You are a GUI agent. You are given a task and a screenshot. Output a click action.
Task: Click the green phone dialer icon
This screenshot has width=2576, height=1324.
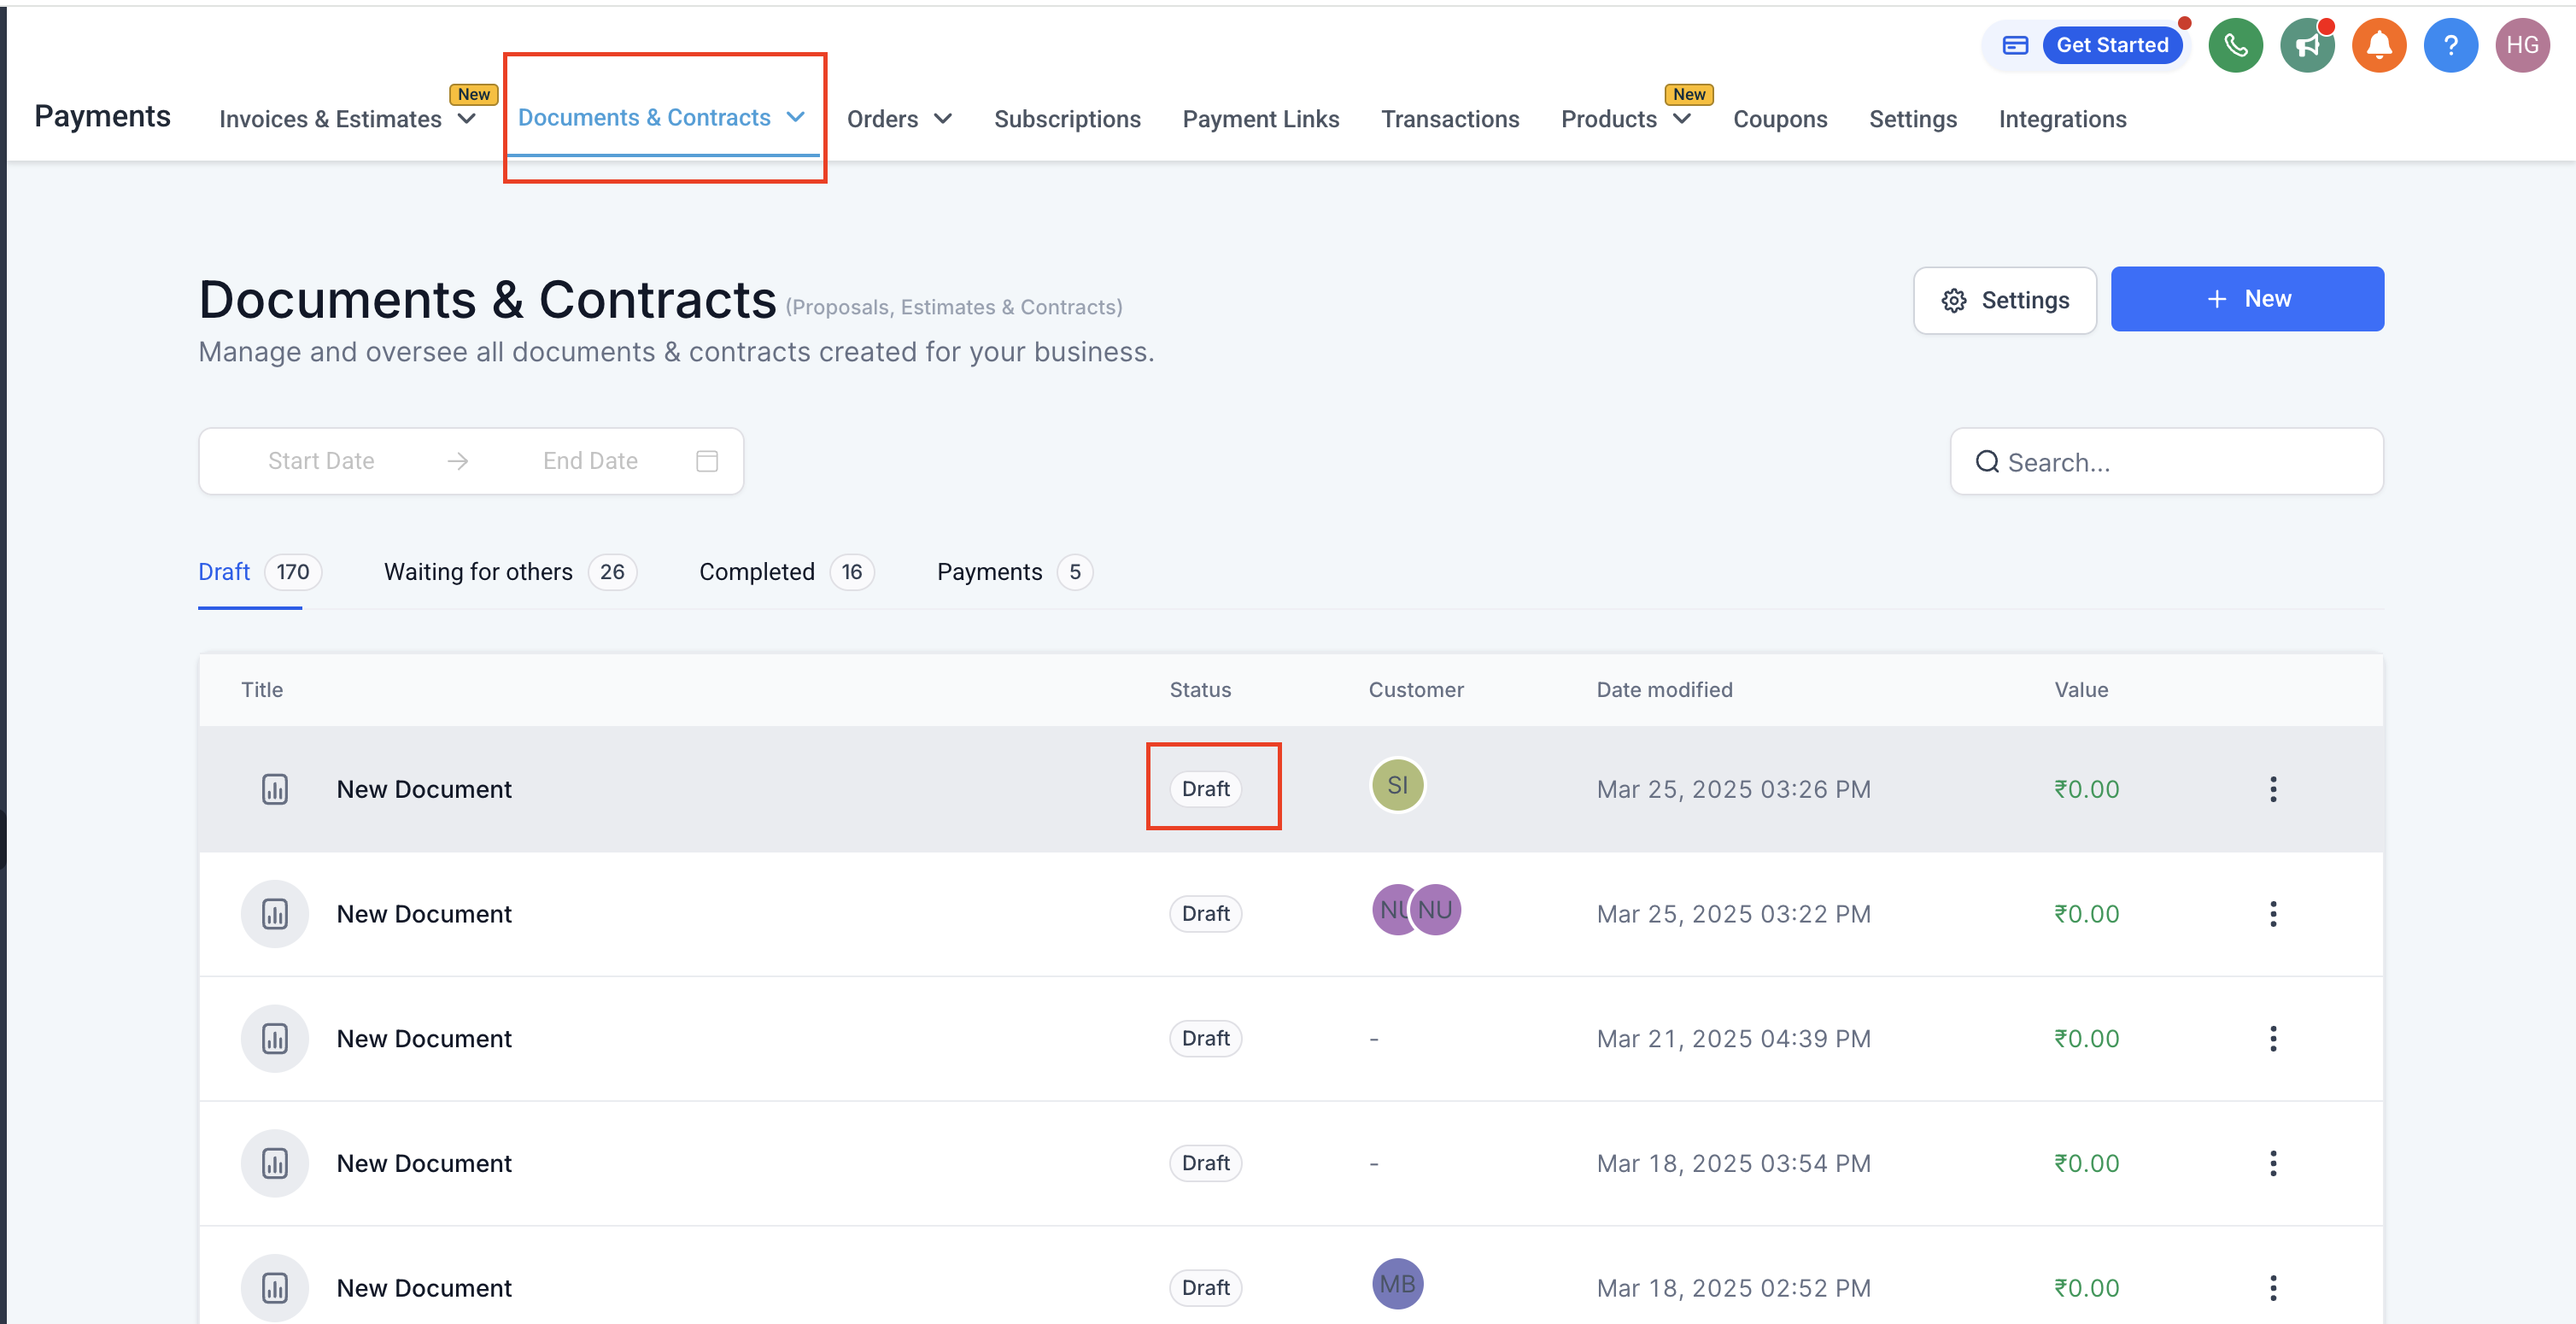coord(2235,45)
